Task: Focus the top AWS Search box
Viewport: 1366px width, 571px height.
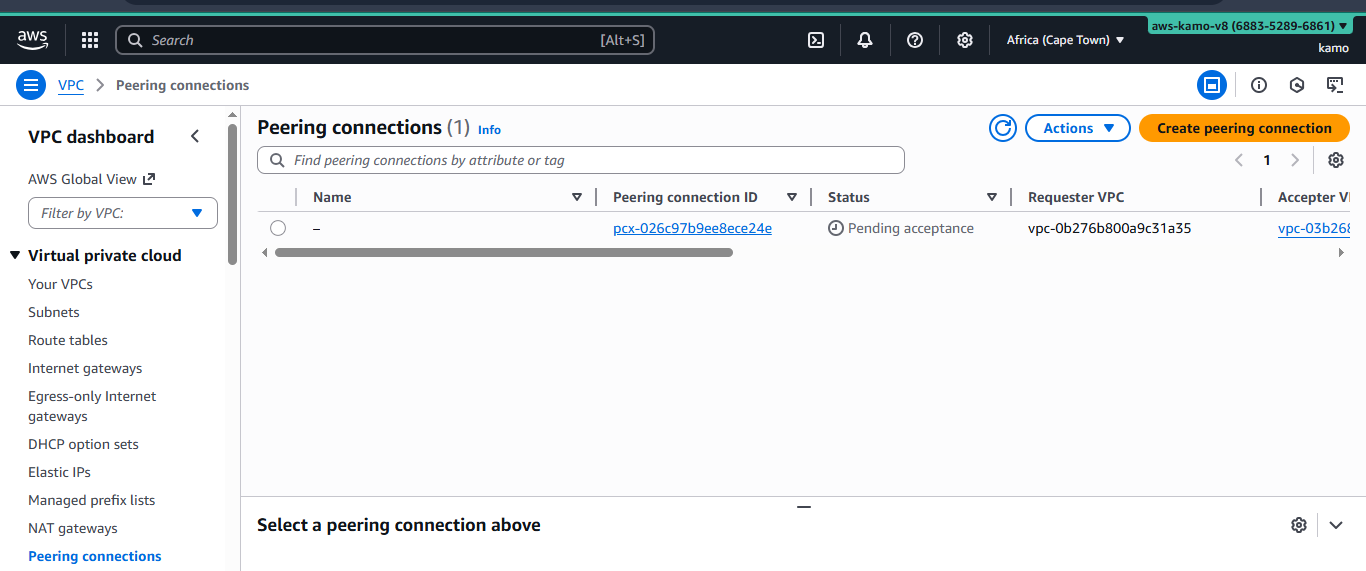Action: coord(385,40)
